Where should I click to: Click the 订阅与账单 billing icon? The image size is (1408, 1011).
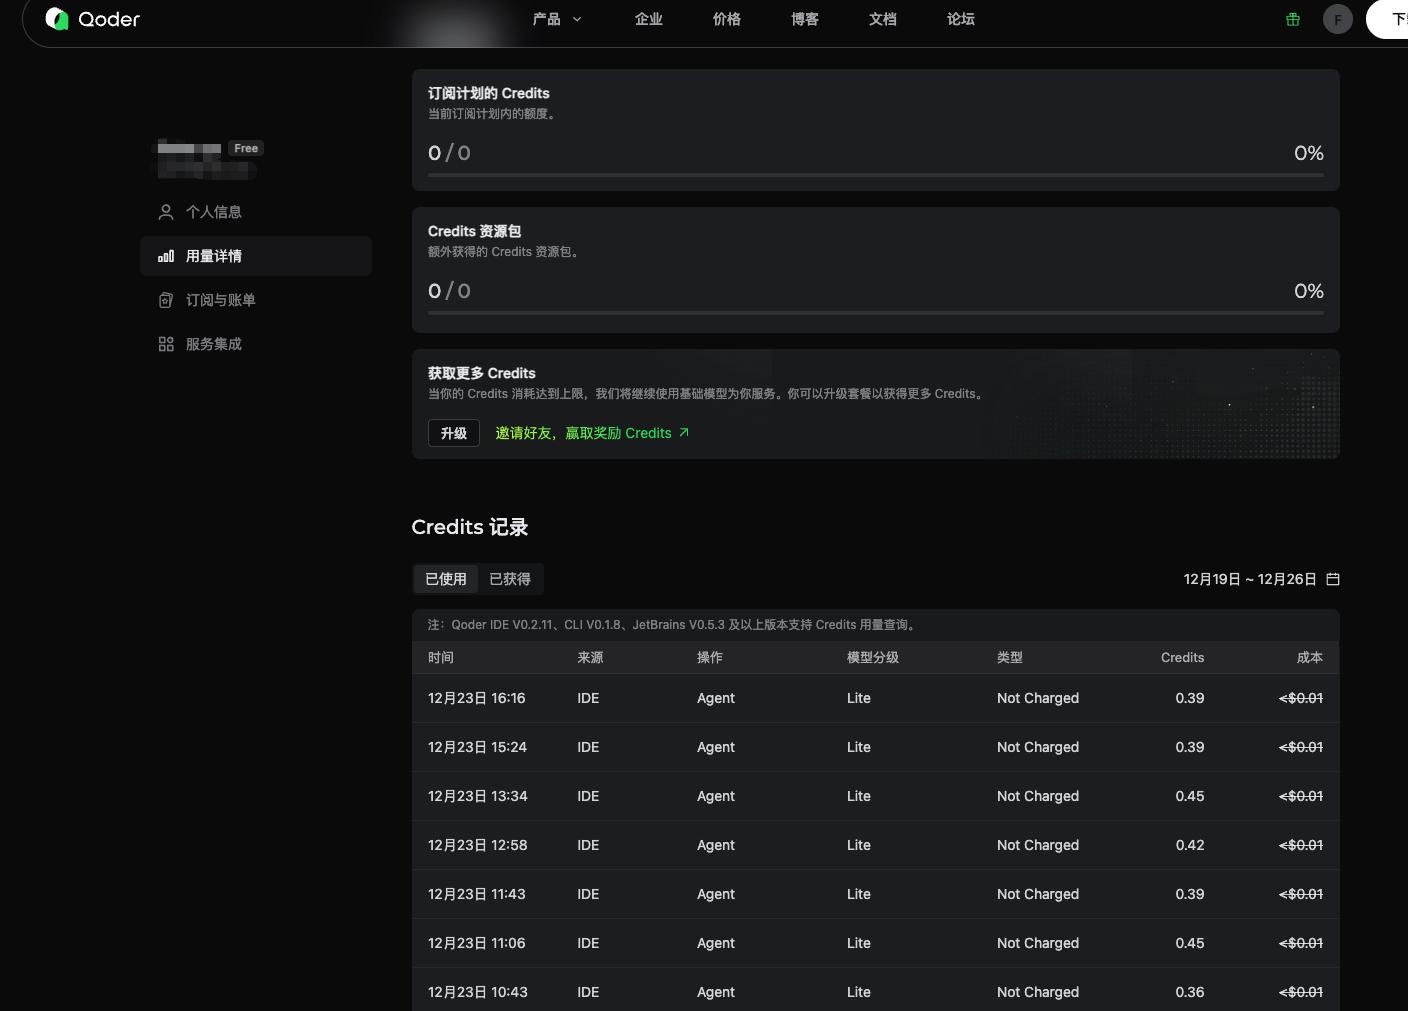click(166, 300)
